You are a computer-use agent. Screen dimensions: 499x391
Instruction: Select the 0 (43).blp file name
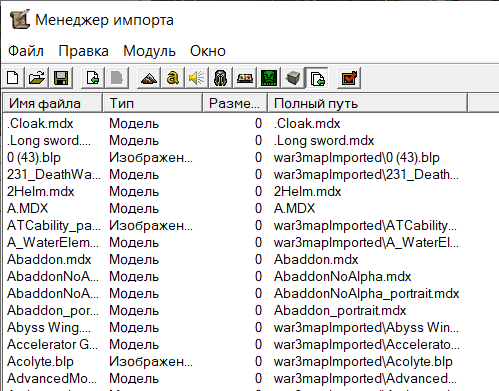point(34,158)
